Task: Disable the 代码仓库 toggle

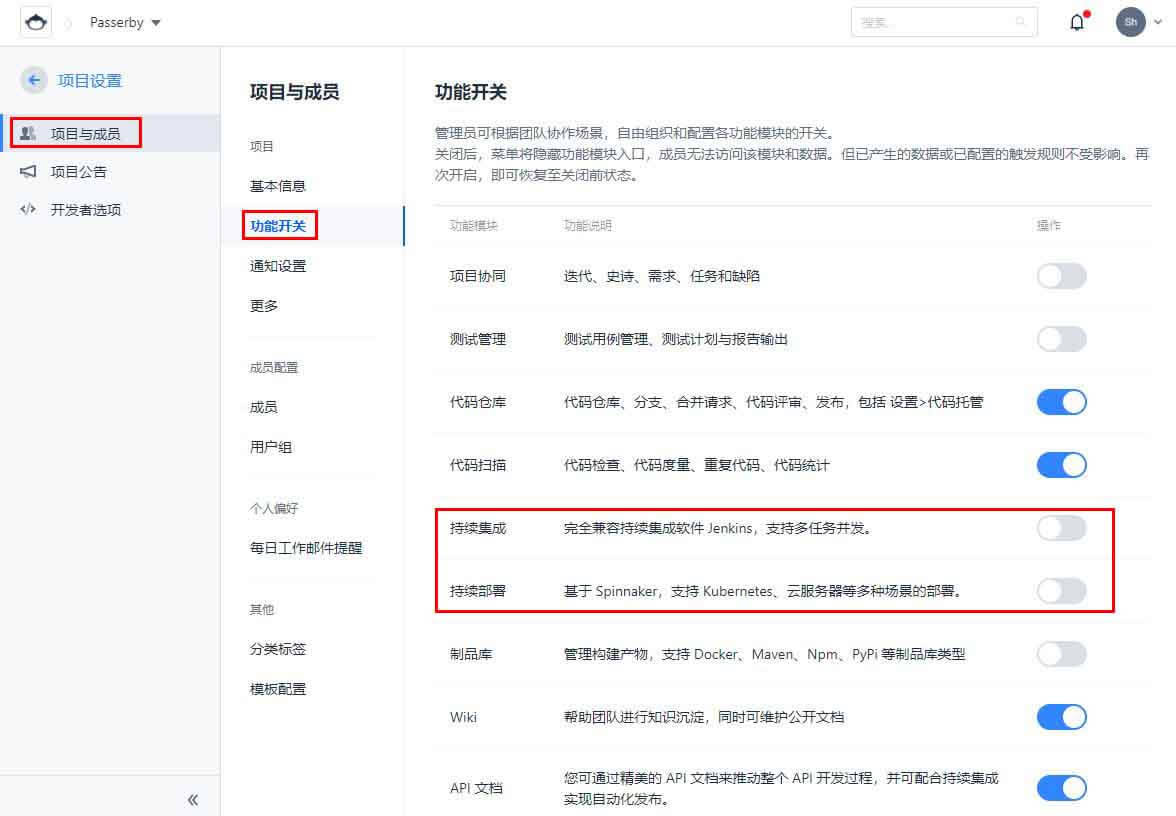Action: pyautogui.click(x=1061, y=402)
